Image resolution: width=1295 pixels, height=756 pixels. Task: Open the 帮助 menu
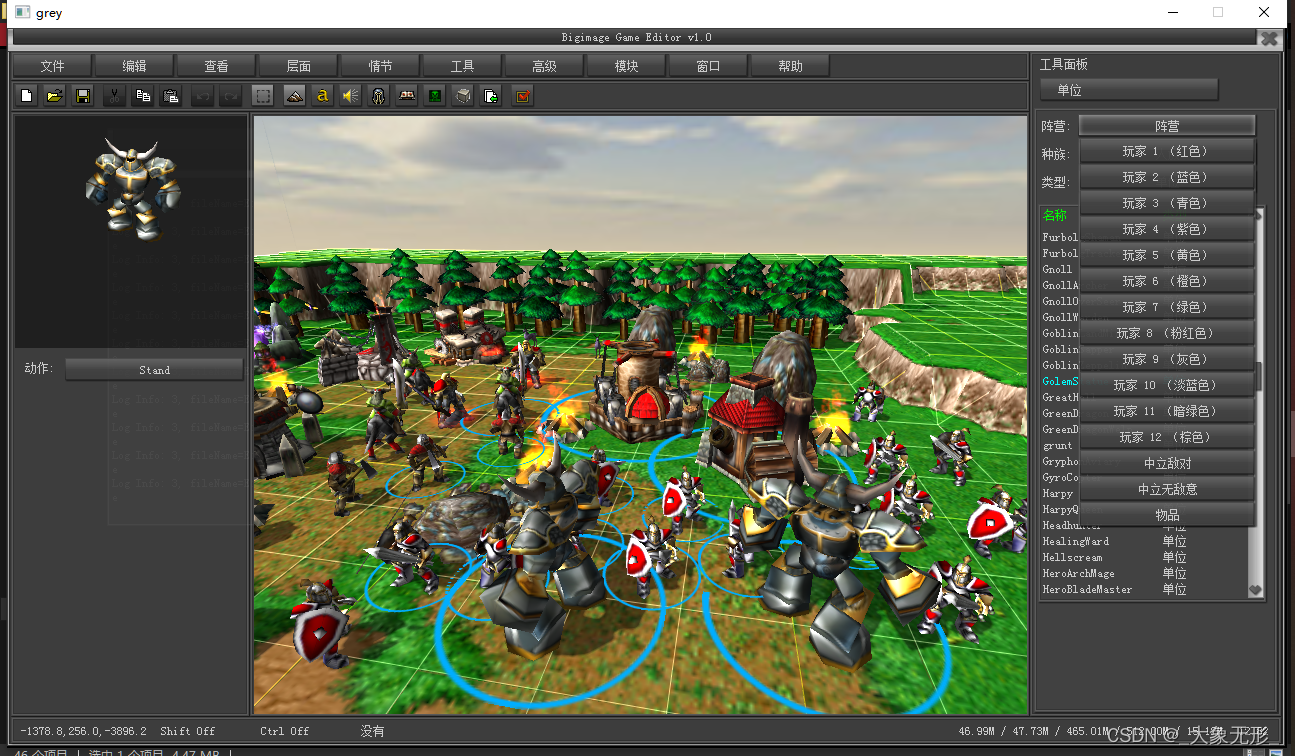tap(790, 66)
